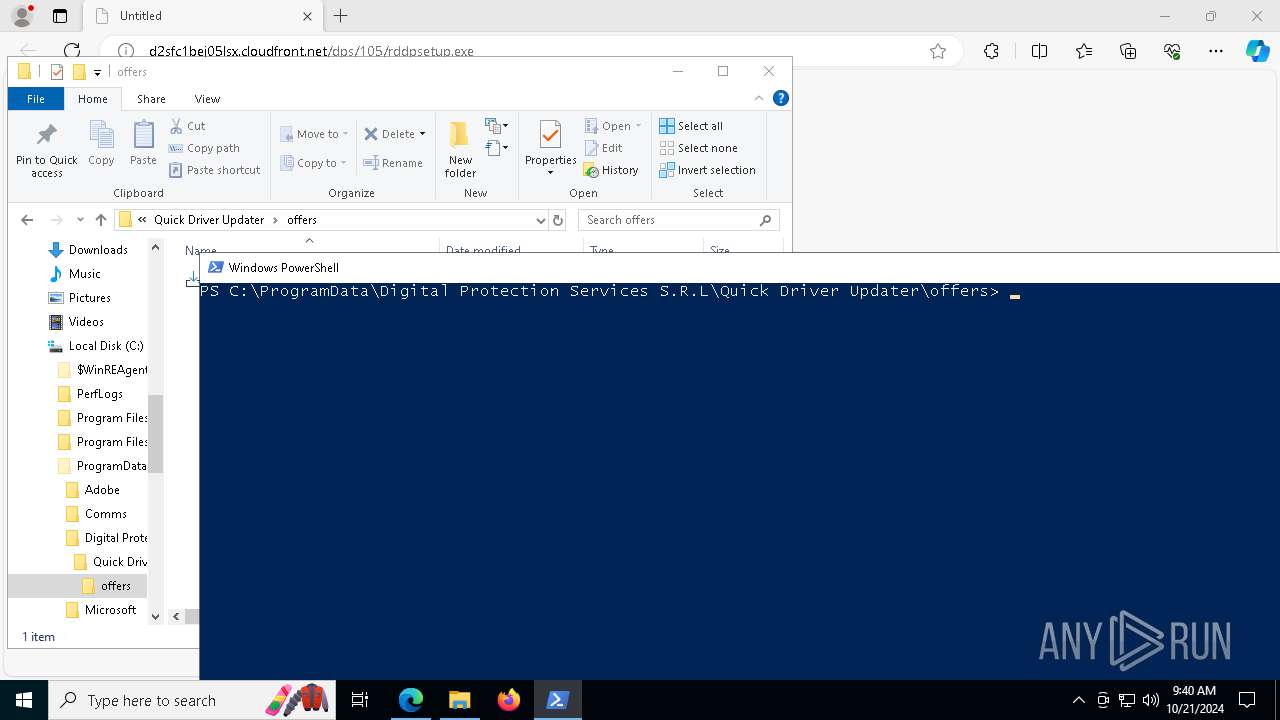
Task: Click navigation pane vertical scrollbar
Action: point(155,432)
